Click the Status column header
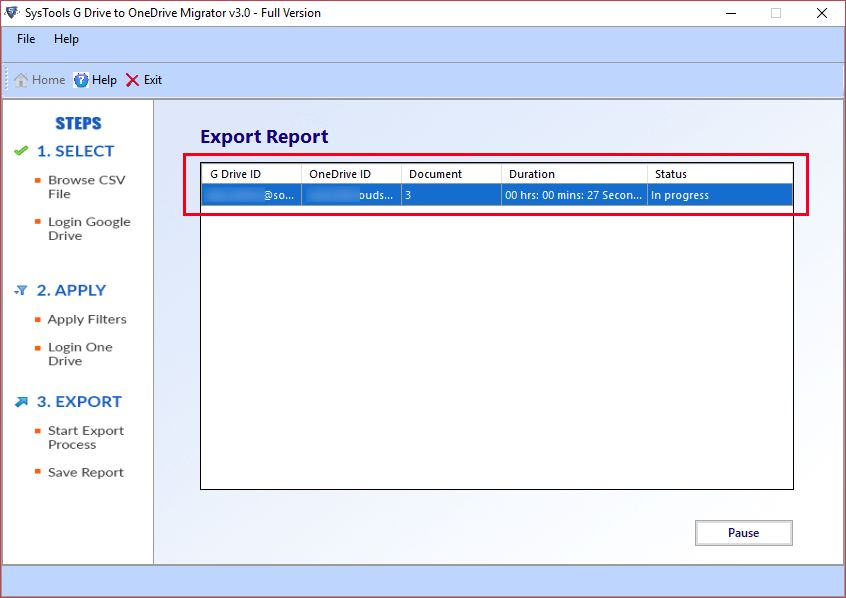Screen dimensions: 846x598 (720, 174)
